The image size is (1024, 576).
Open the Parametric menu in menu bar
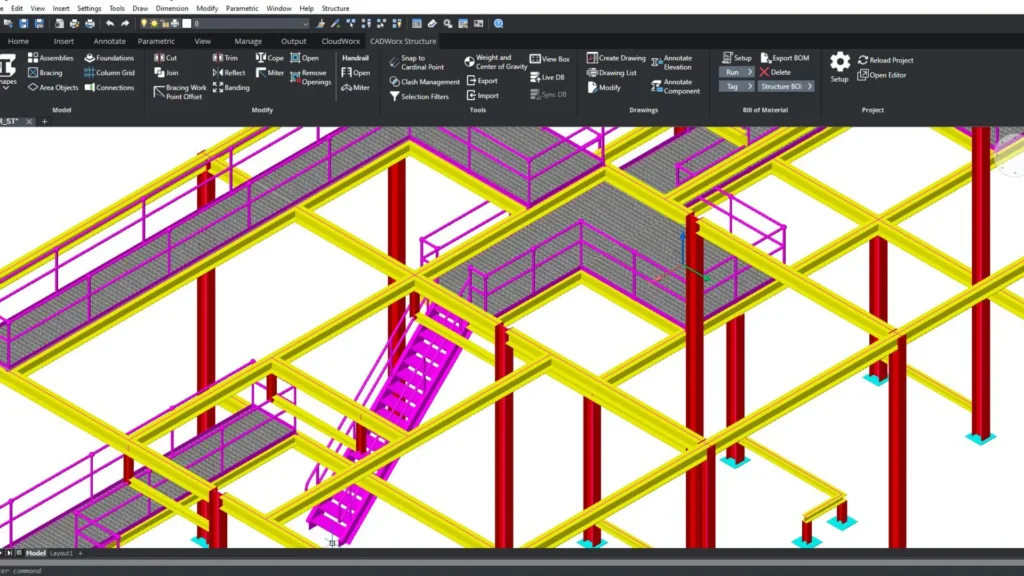coord(241,8)
